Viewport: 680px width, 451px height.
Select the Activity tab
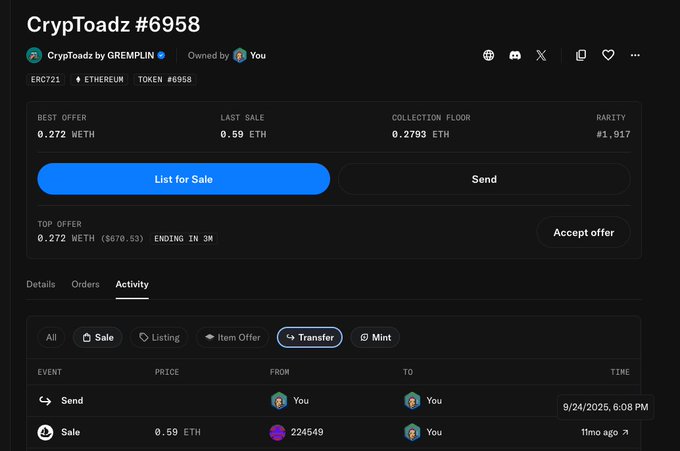132,284
